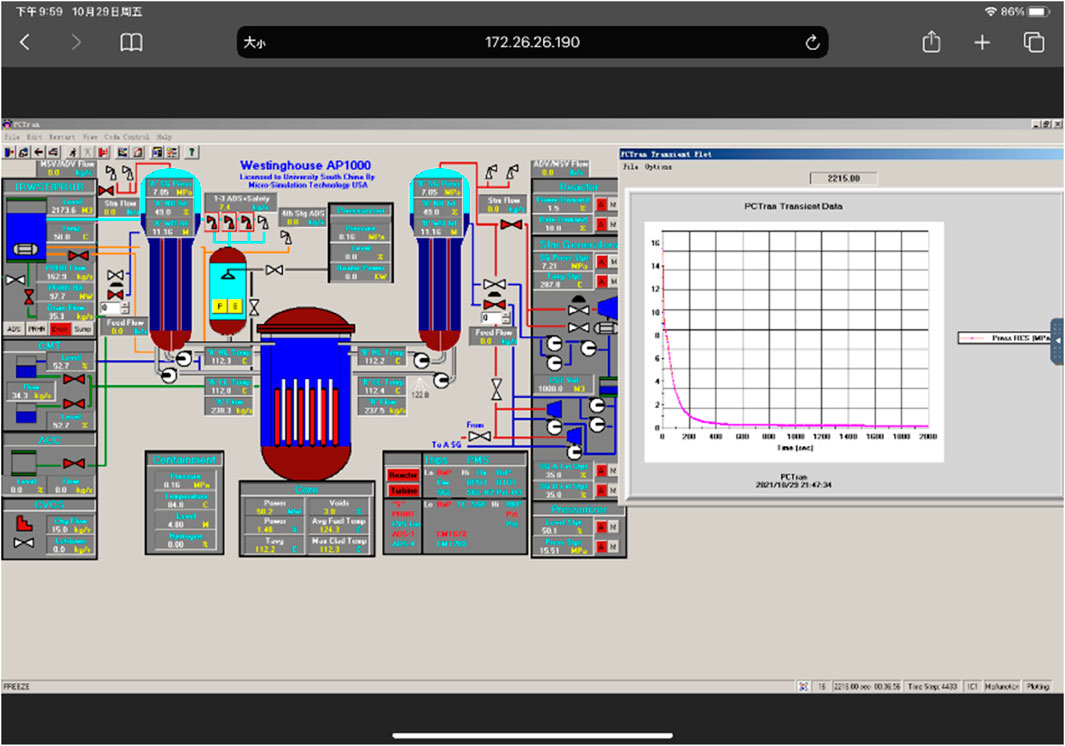The width and height of the screenshot is (1065, 746).
Task: Toggle SG Press Stpt to M (manual)
Action: pyautogui.click(x=613, y=262)
